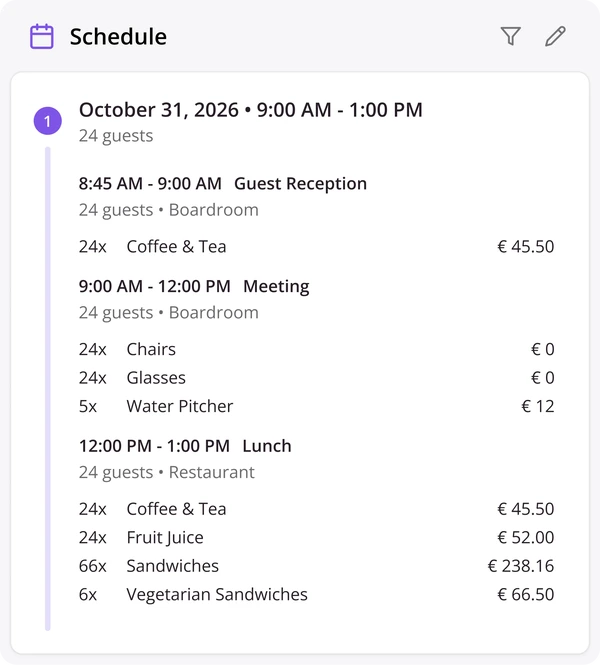The height and width of the screenshot is (665, 600).
Task: Click the Fruit Juice line item
Action: pyautogui.click(x=316, y=537)
